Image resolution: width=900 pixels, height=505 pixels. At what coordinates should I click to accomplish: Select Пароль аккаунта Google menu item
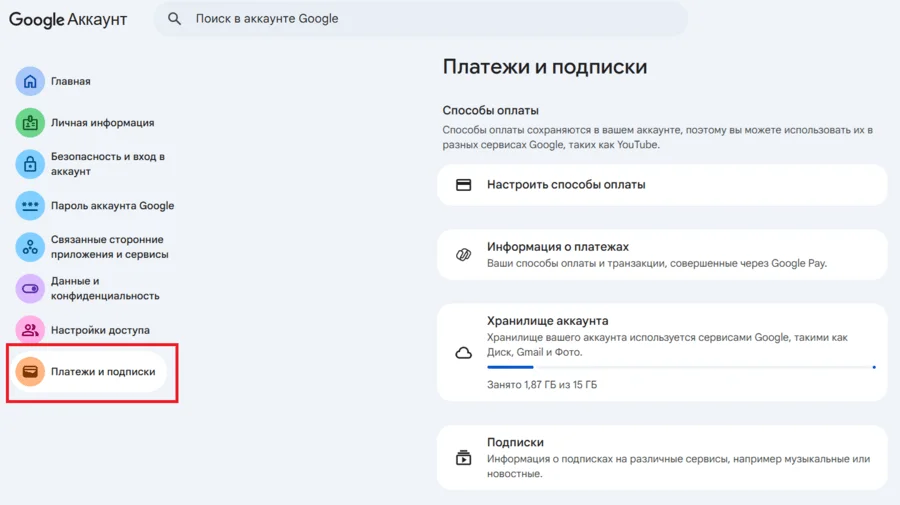112,205
